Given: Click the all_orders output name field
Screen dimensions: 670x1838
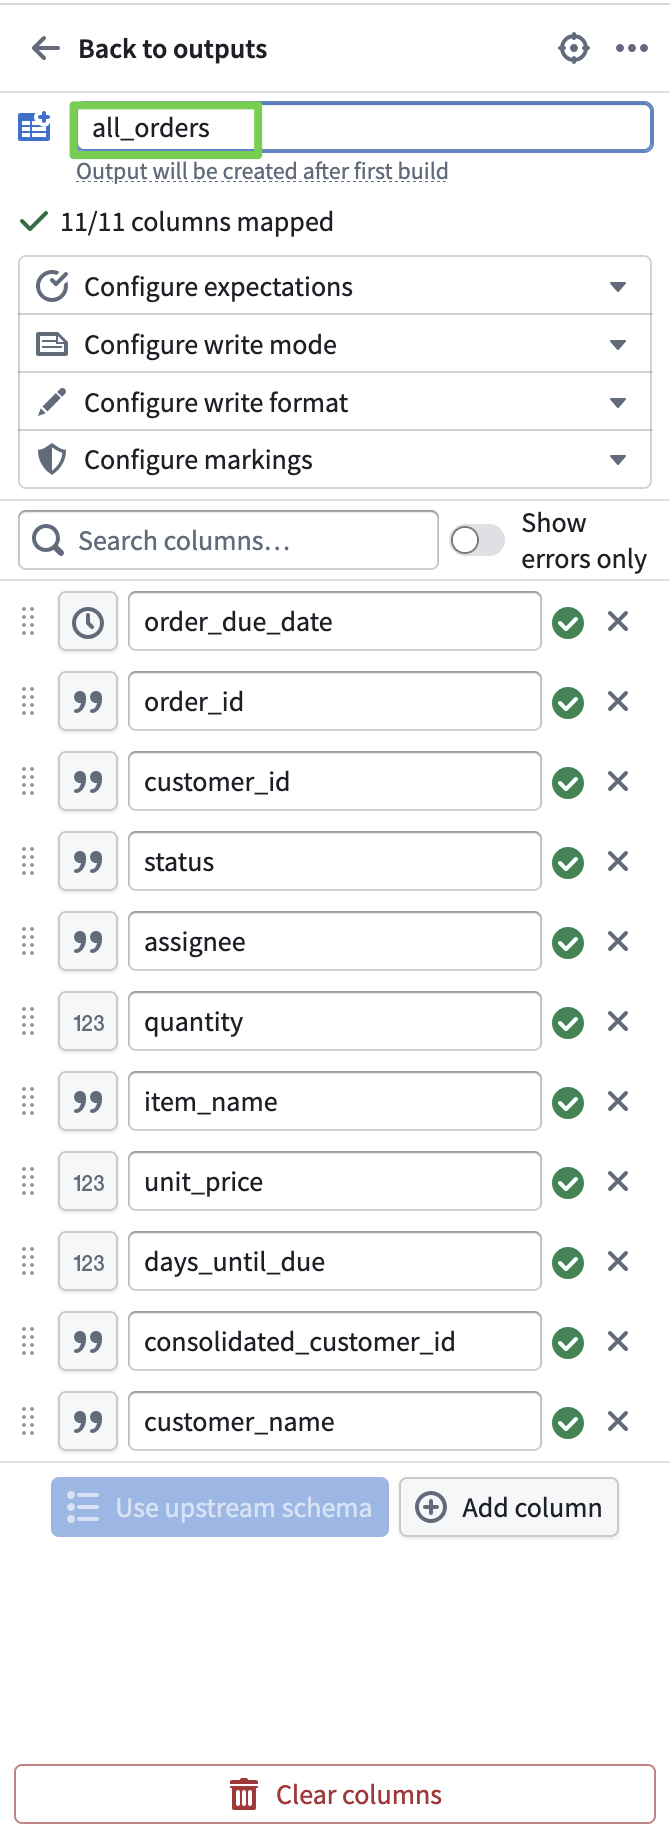Looking at the screenshot, I should [360, 128].
